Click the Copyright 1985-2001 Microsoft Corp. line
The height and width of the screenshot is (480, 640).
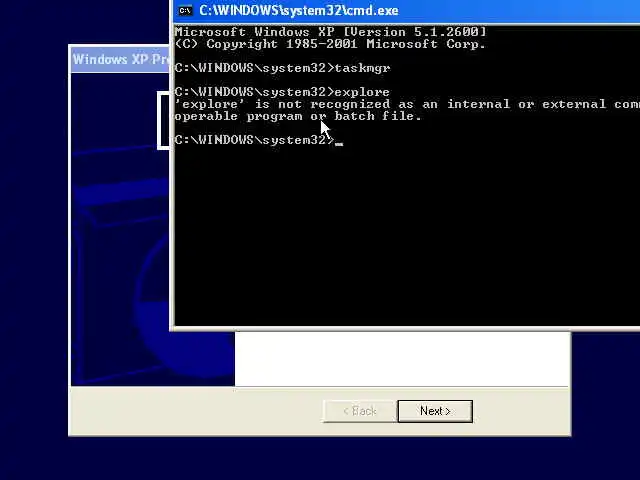click(x=330, y=44)
